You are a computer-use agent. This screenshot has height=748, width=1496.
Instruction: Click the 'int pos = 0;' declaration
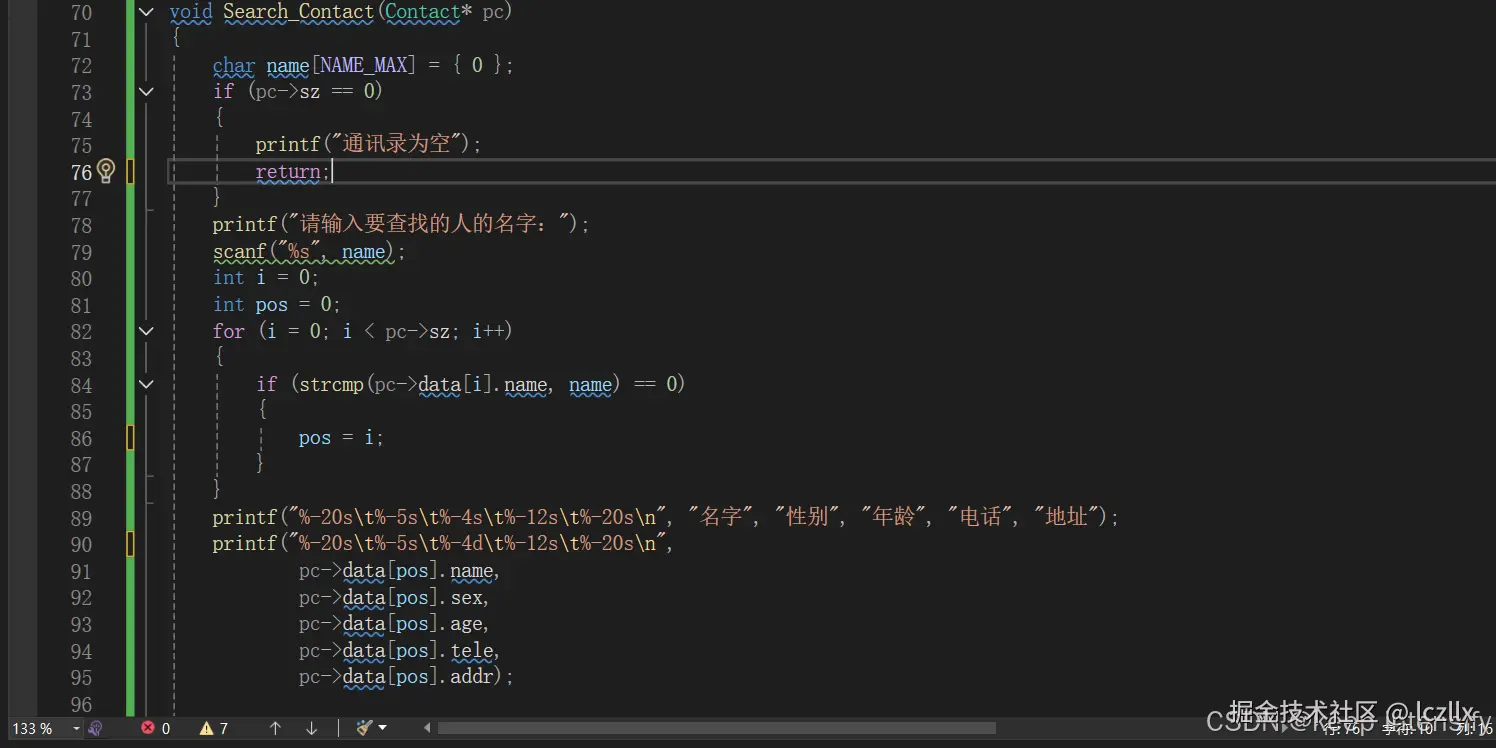pyautogui.click(x=277, y=305)
